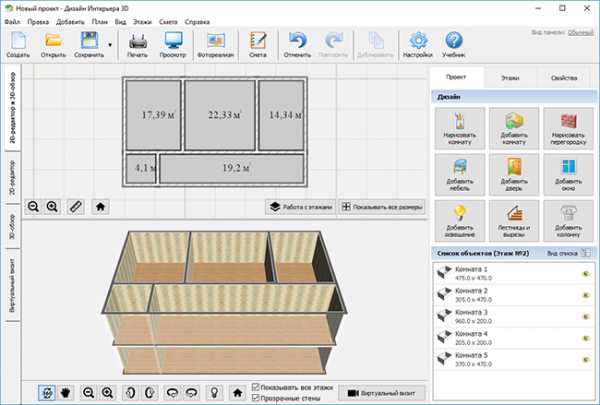The height and width of the screenshot is (405, 600).
Task: Click the Добавить комнату button
Action: coord(514,128)
